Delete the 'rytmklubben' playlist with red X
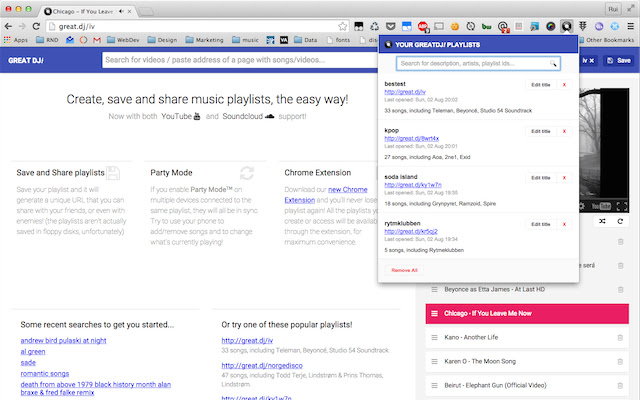640x400 pixels. (564, 224)
